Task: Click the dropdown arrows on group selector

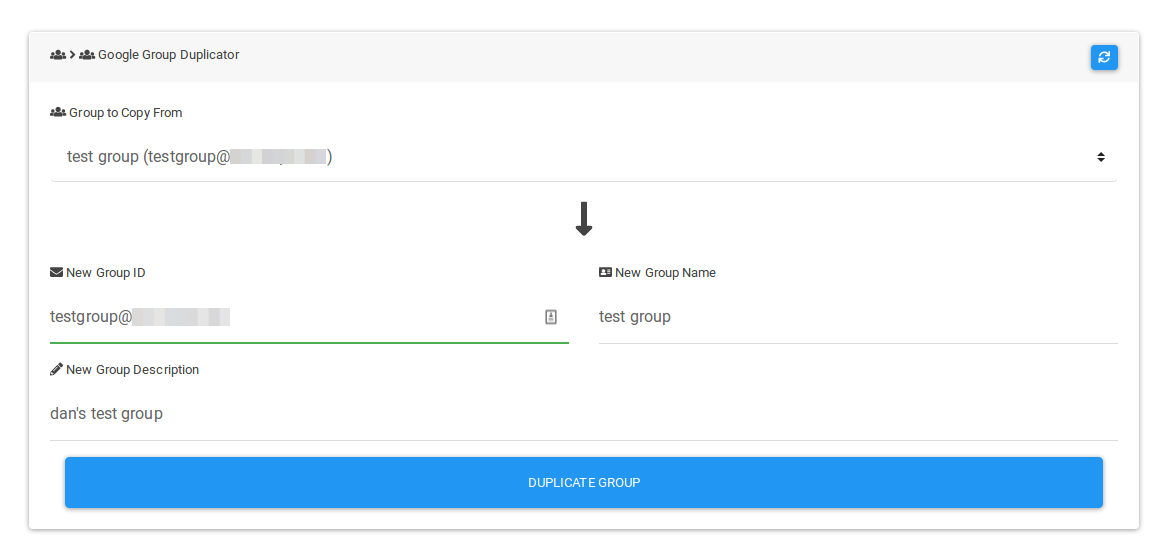Action: click(x=1101, y=157)
